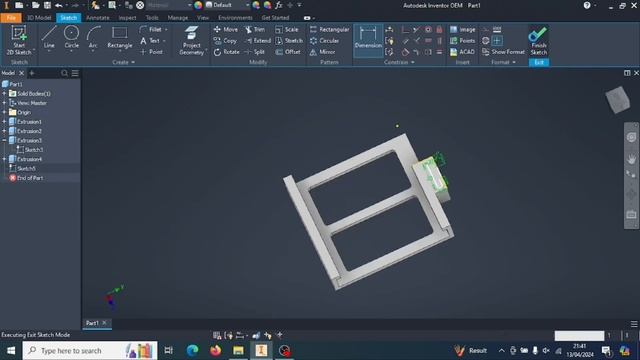Viewport: 640px width, 360px height.
Task: Select the Move command
Action: coord(226,29)
